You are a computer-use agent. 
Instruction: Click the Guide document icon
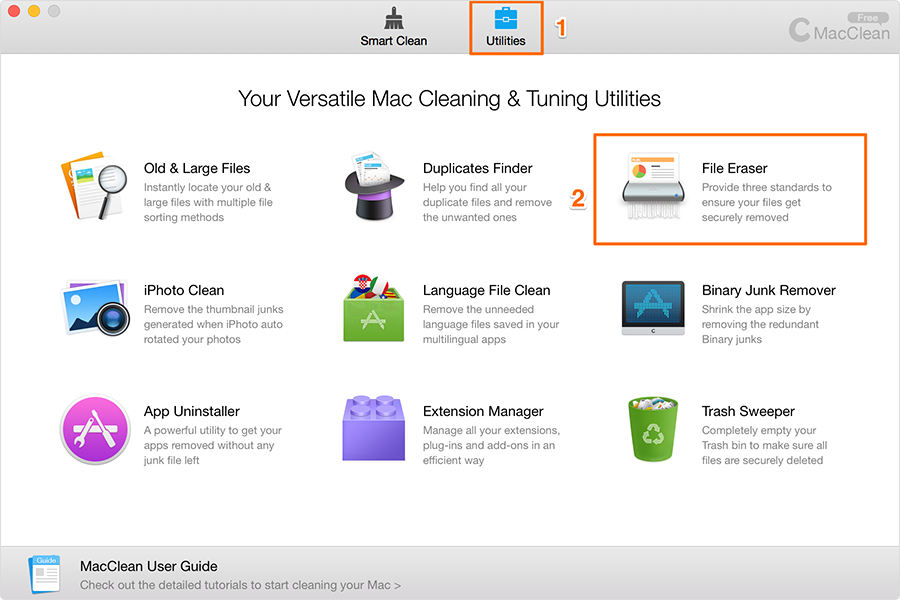pos(44,574)
